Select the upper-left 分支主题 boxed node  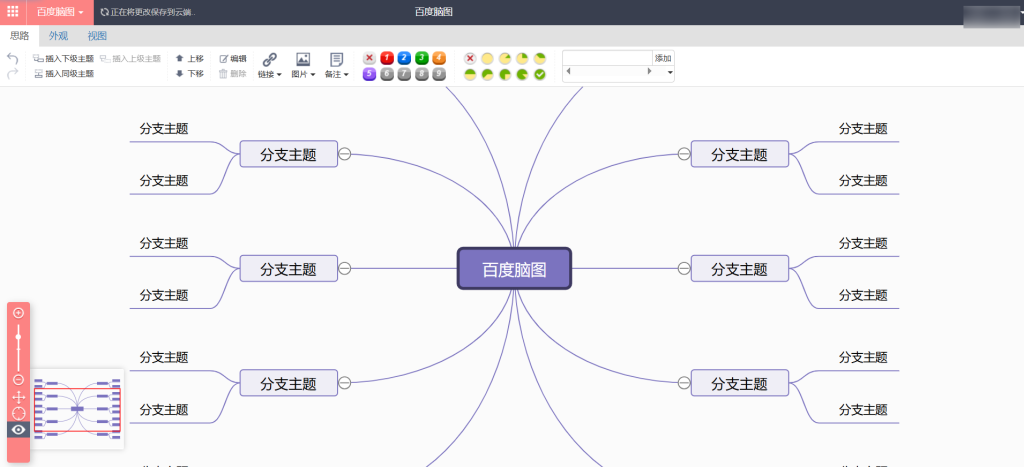click(289, 154)
